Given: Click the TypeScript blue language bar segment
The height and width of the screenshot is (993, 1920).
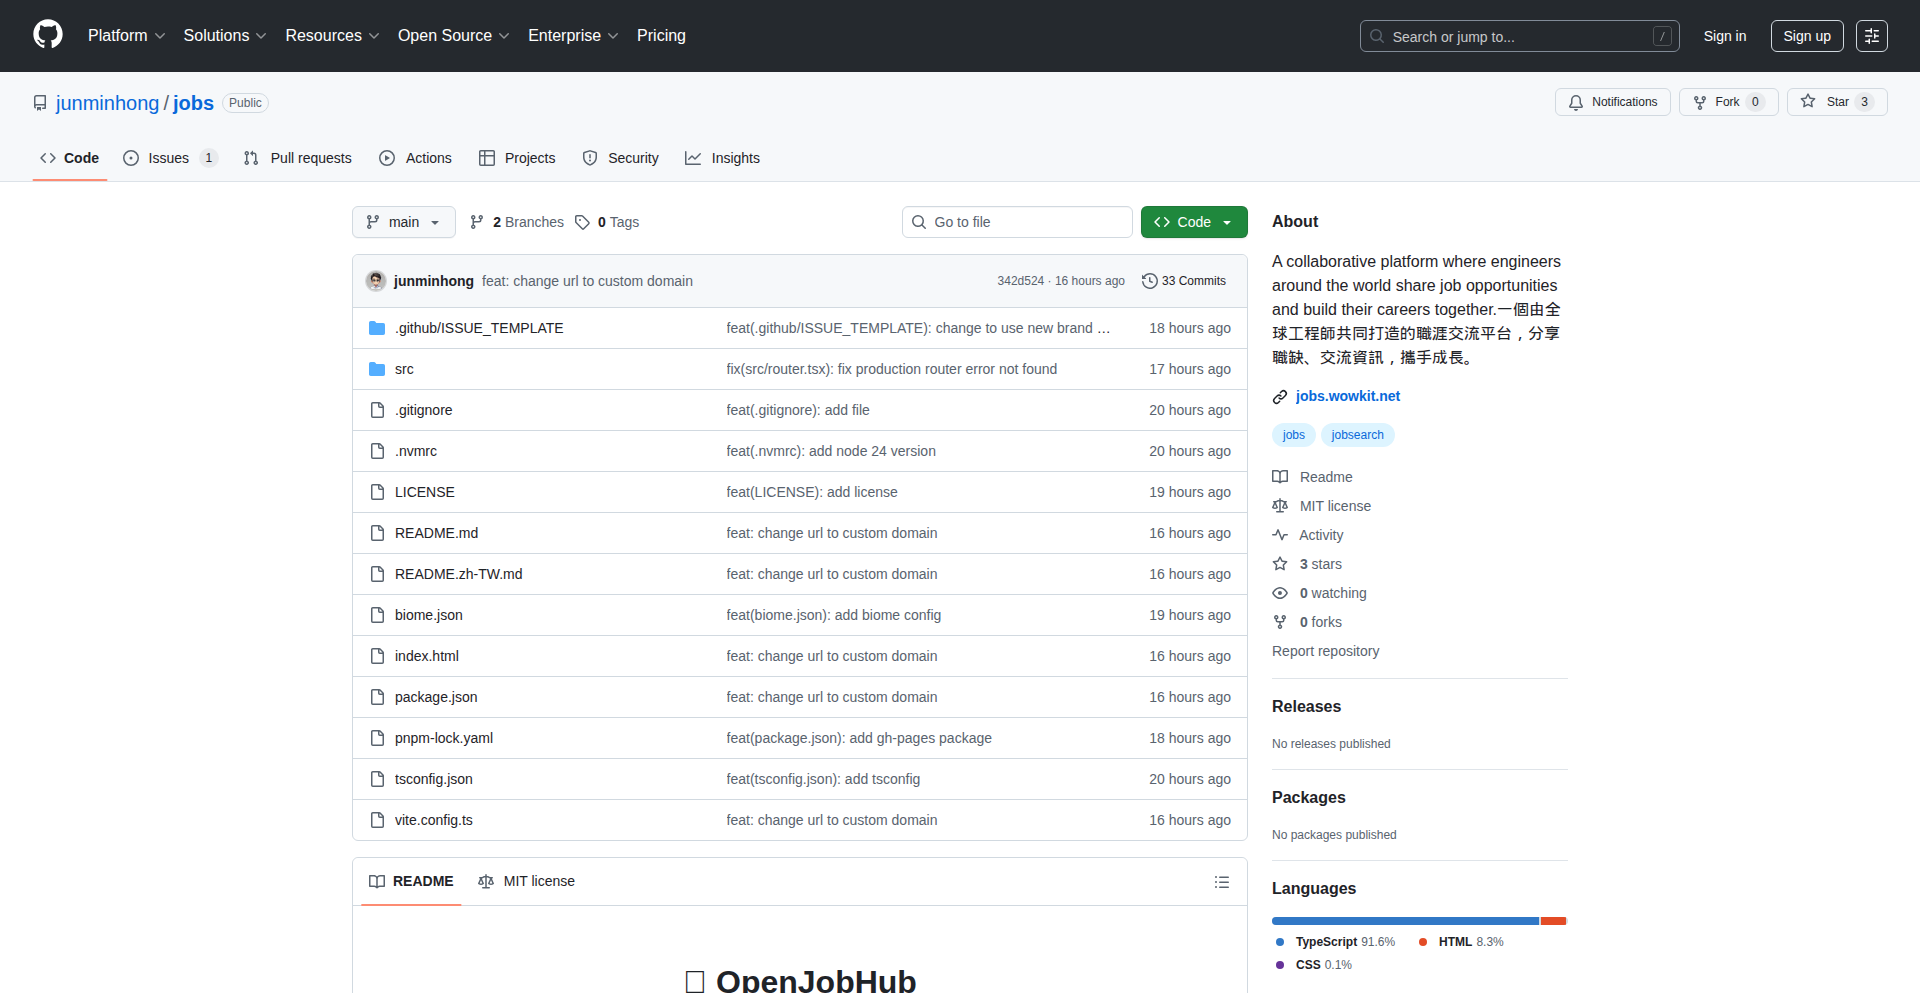Looking at the screenshot, I should 1405,921.
